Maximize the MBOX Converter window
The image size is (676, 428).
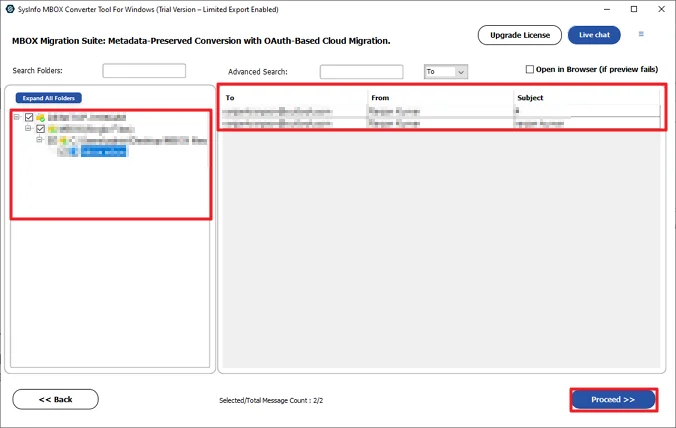634,9
